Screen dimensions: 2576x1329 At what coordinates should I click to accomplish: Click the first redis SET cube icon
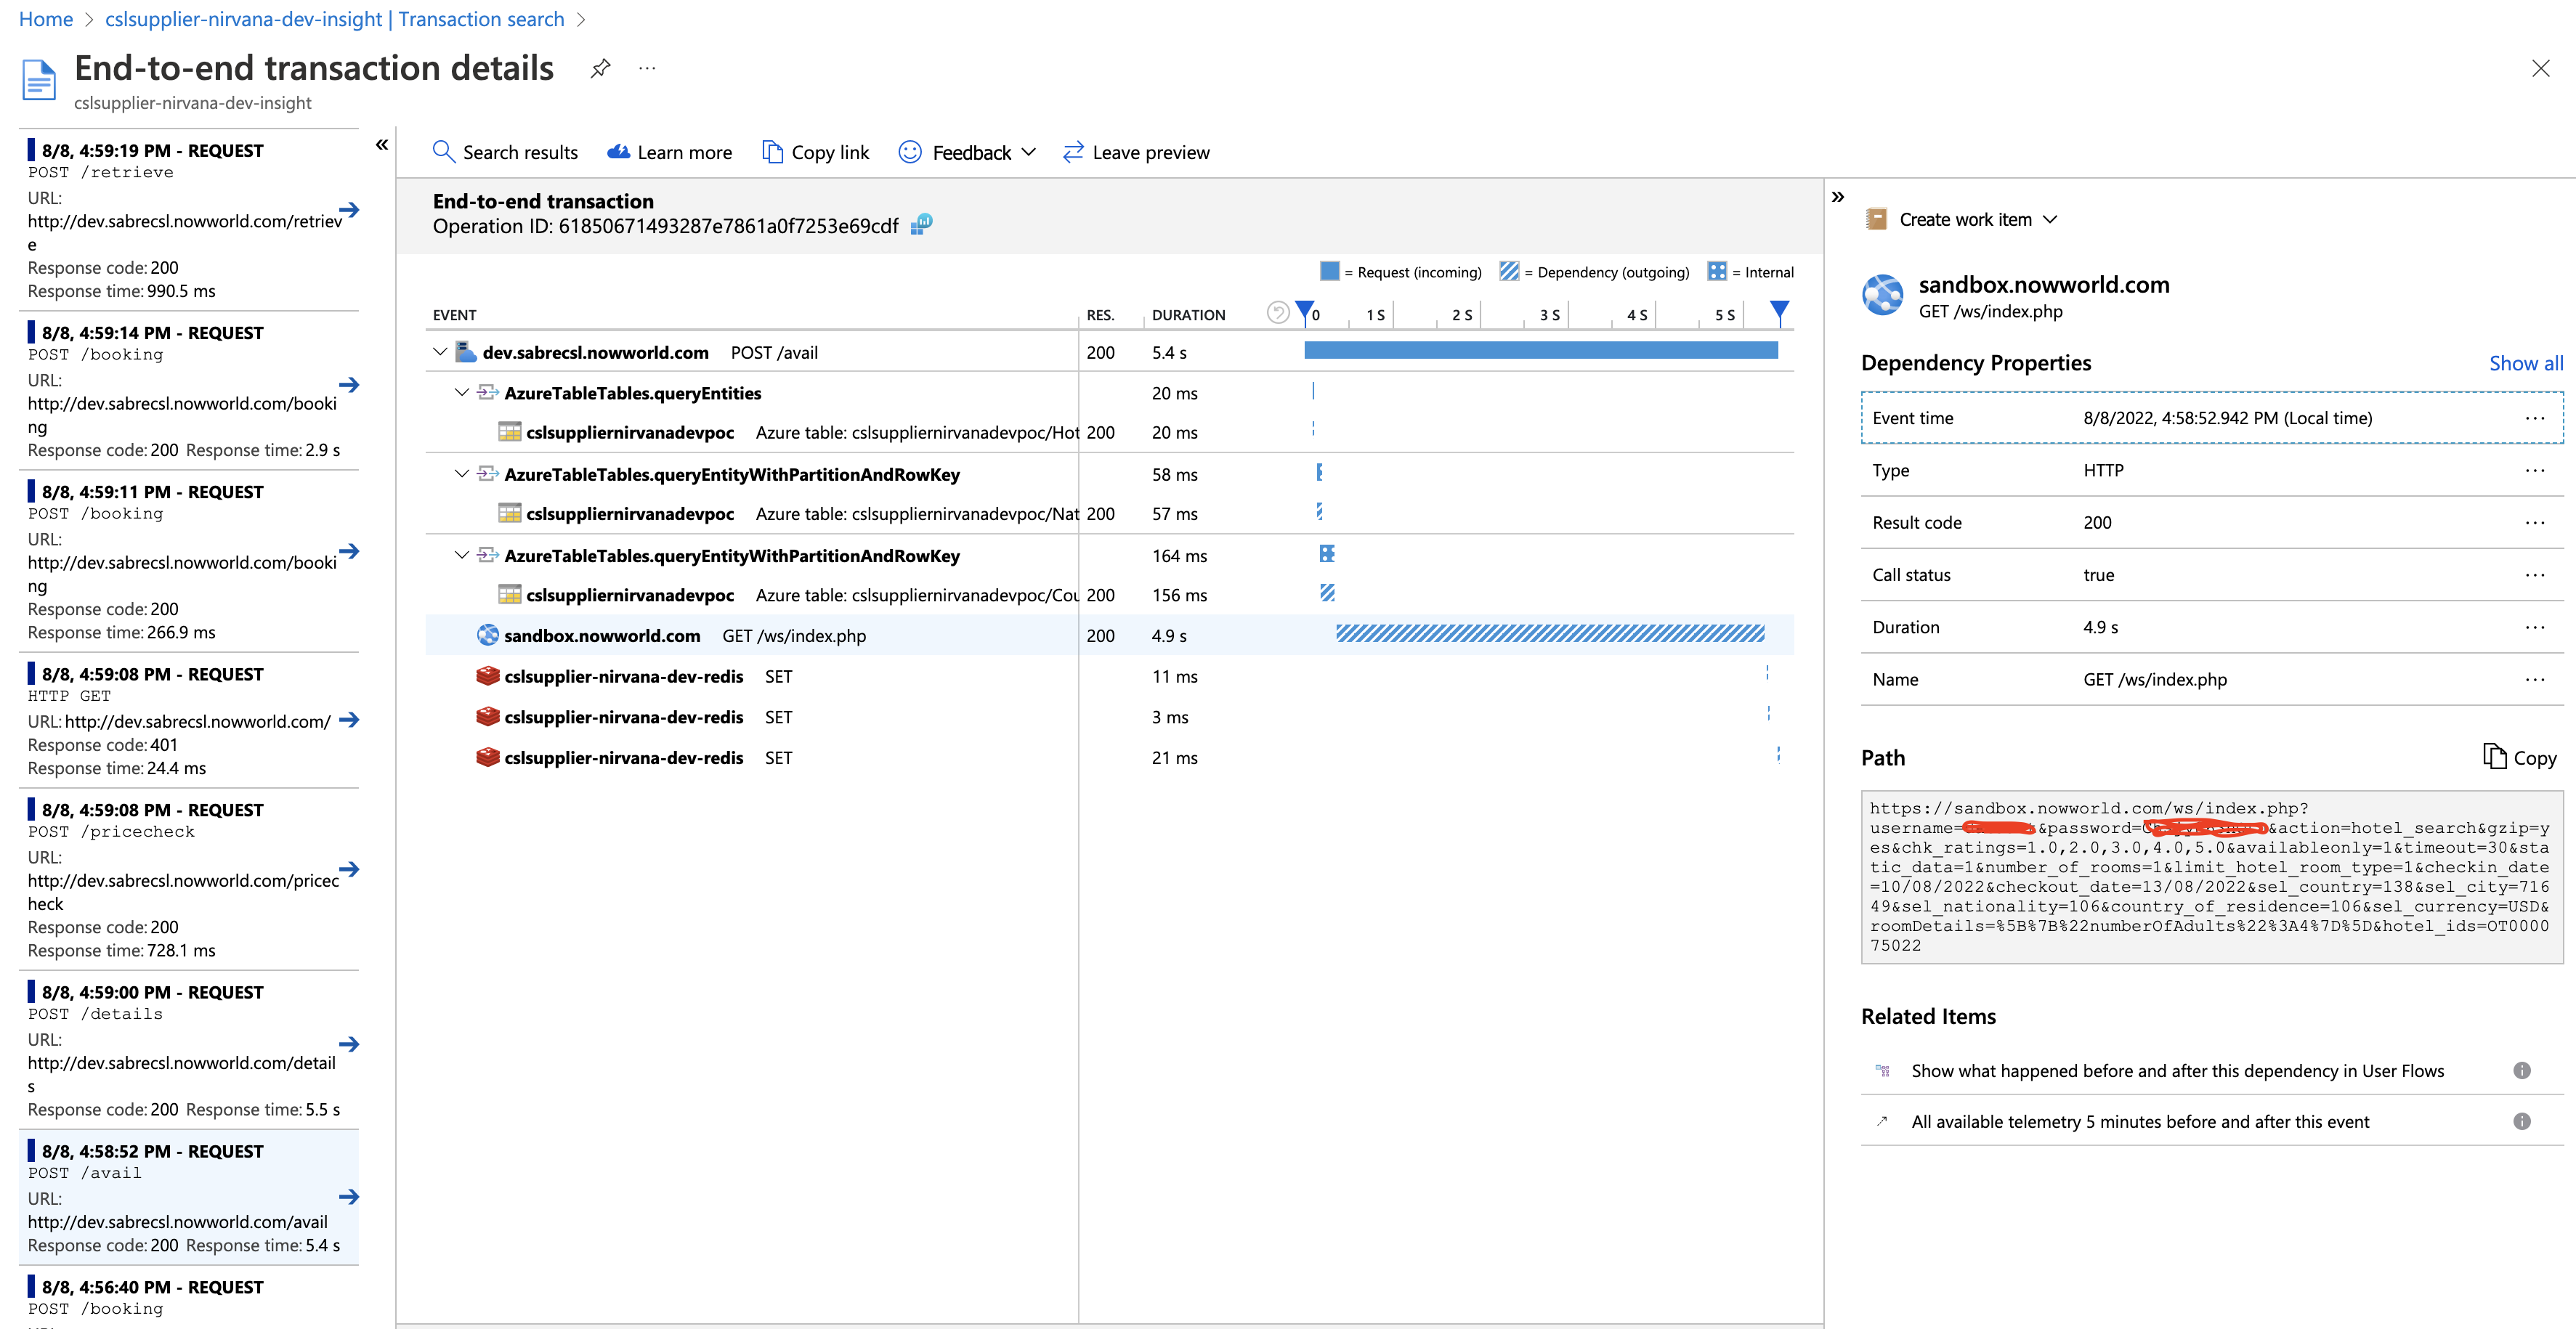487,676
